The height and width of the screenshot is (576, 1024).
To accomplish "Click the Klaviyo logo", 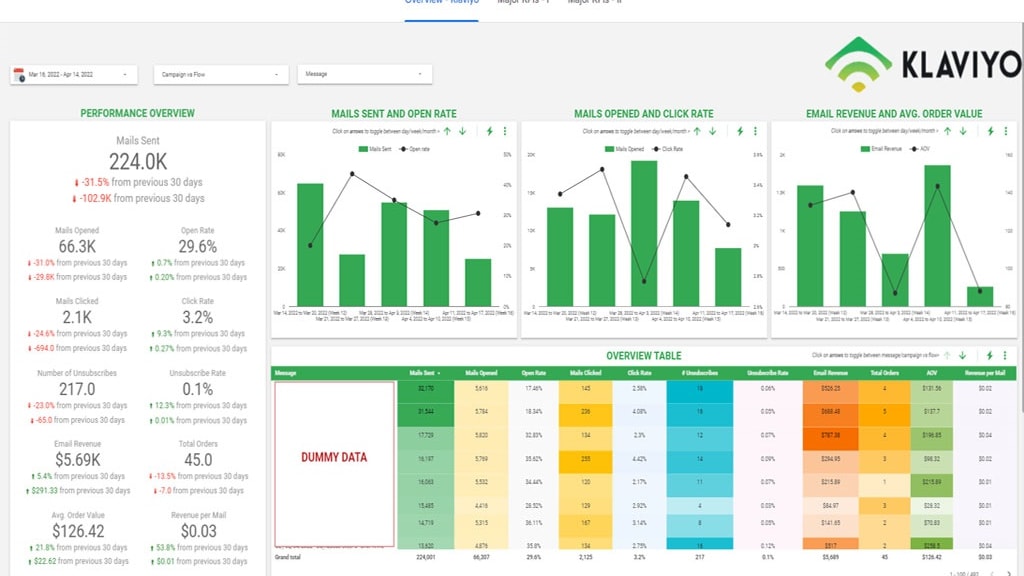I will (922, 64).
